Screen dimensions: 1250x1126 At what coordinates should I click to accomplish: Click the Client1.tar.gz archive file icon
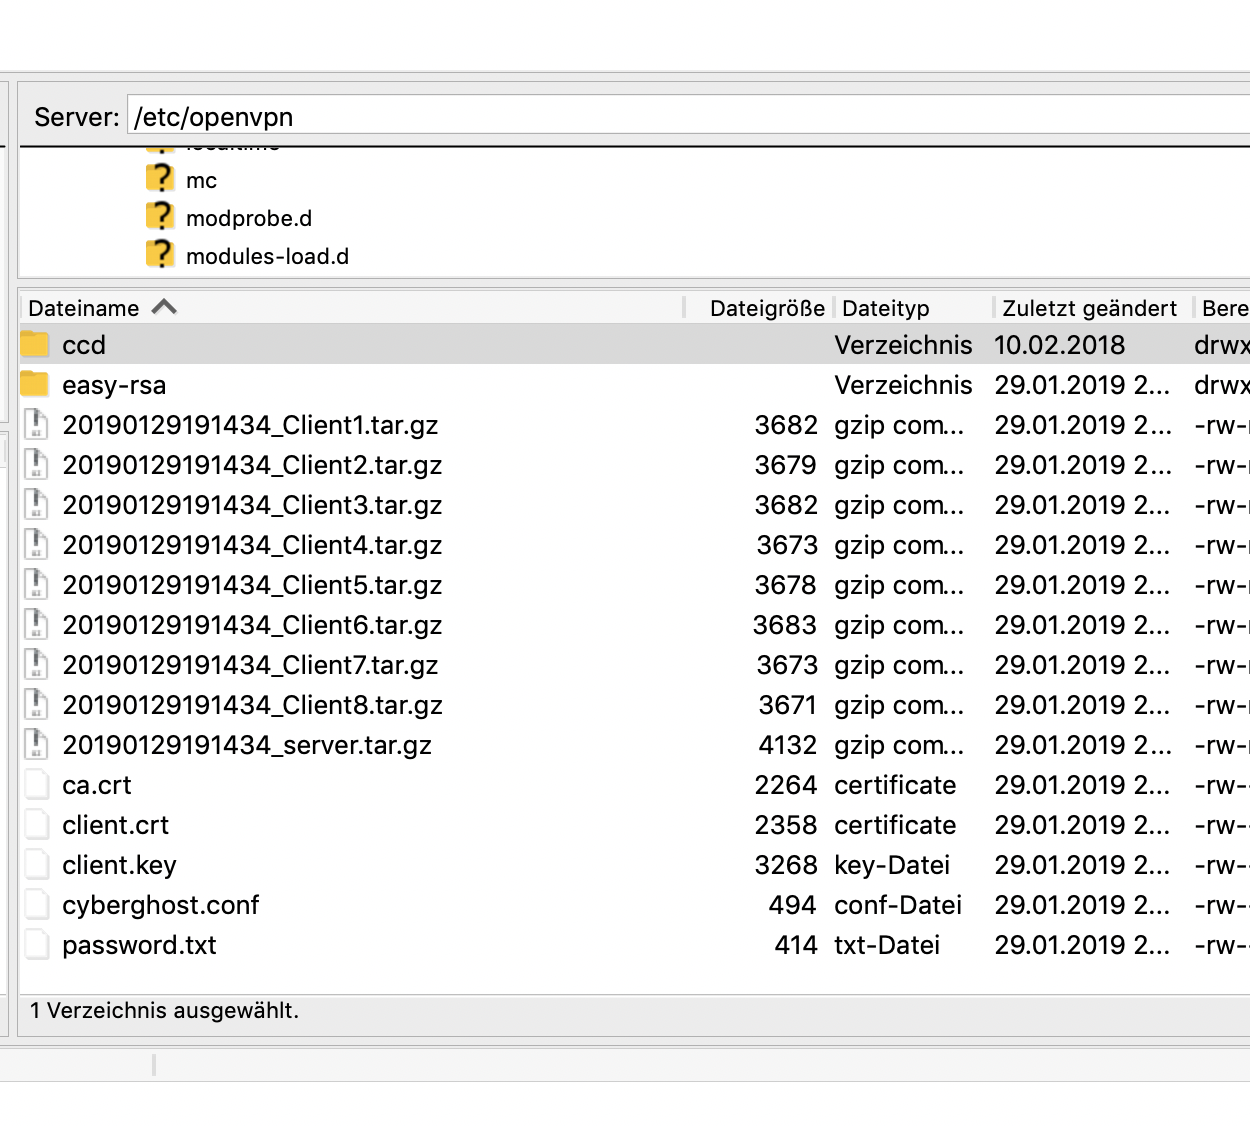(36, 425)
